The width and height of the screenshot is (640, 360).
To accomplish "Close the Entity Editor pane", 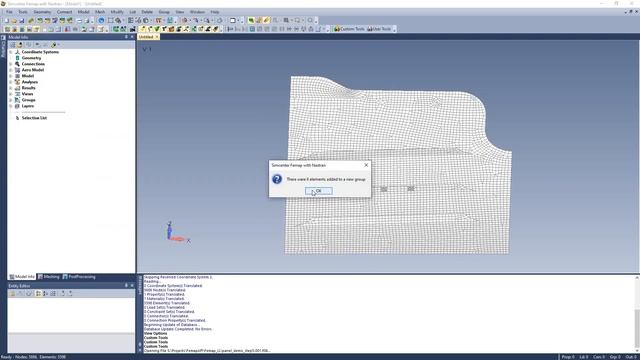I will pos(132,286).
